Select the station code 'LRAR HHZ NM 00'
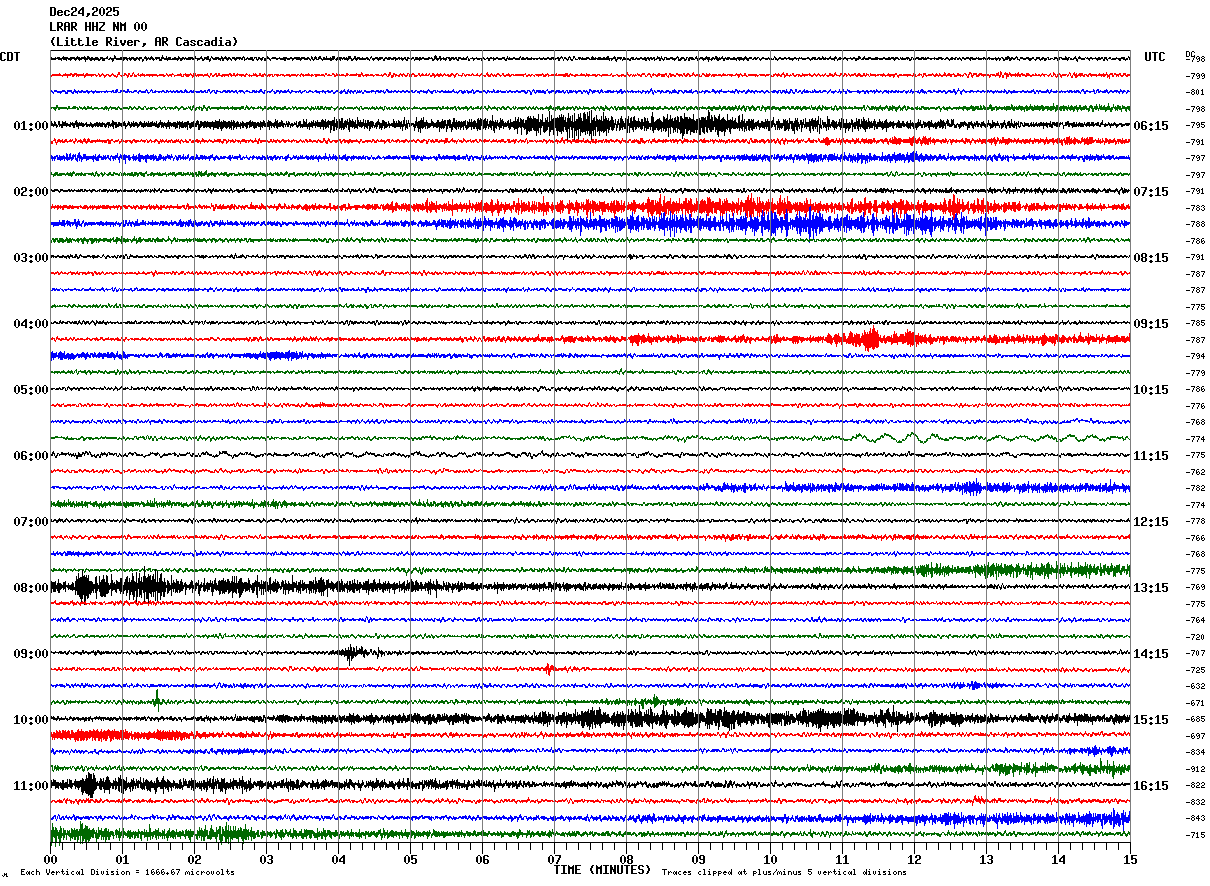 click(x=98, y=27)
